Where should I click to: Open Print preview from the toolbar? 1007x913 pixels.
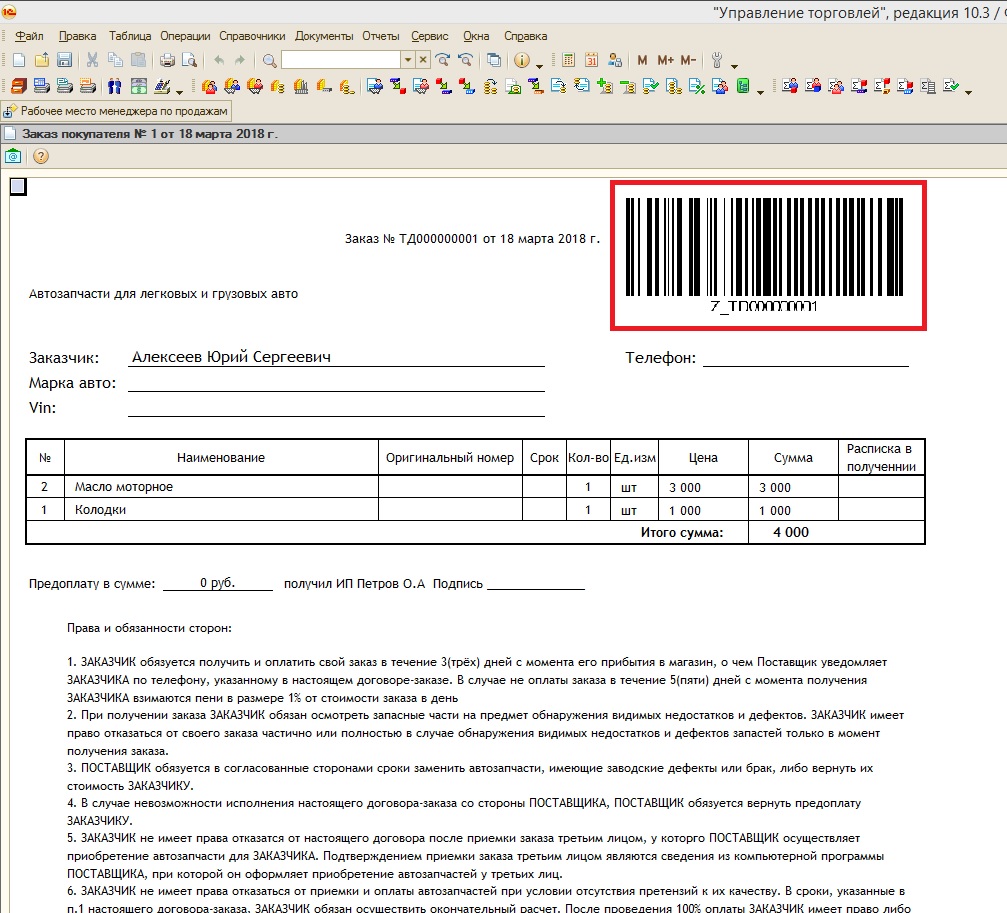pos(188,61)
